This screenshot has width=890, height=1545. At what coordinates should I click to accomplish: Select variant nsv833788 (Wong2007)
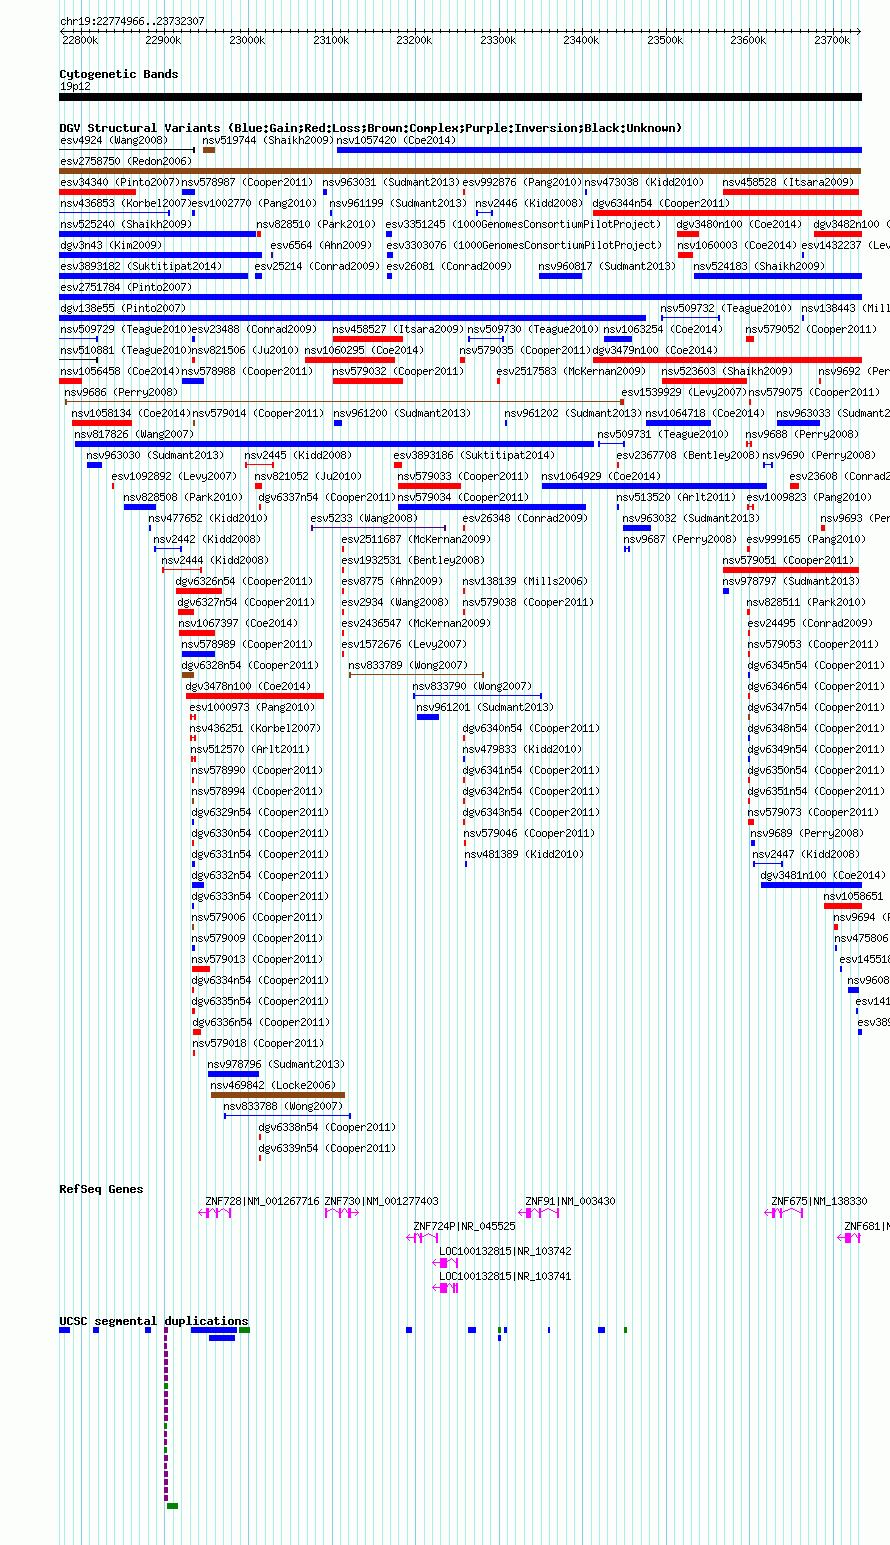[283, 1106]
